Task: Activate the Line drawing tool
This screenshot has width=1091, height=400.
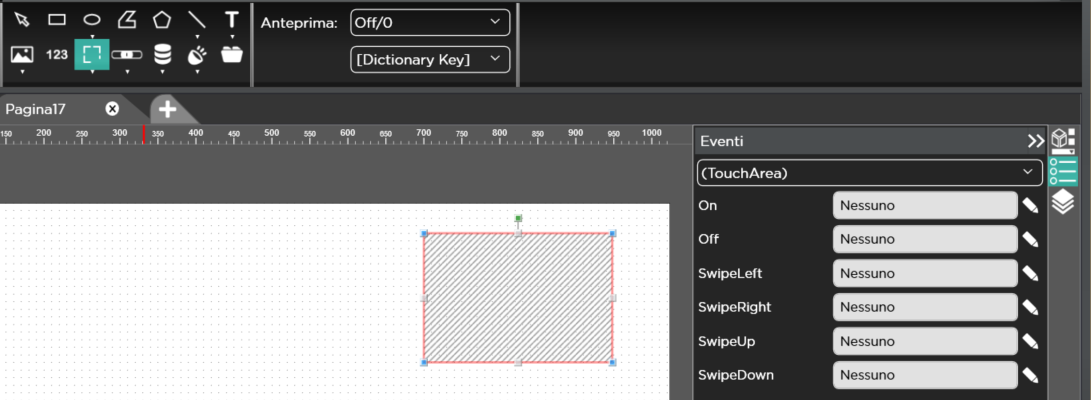Action: point(197,19)
